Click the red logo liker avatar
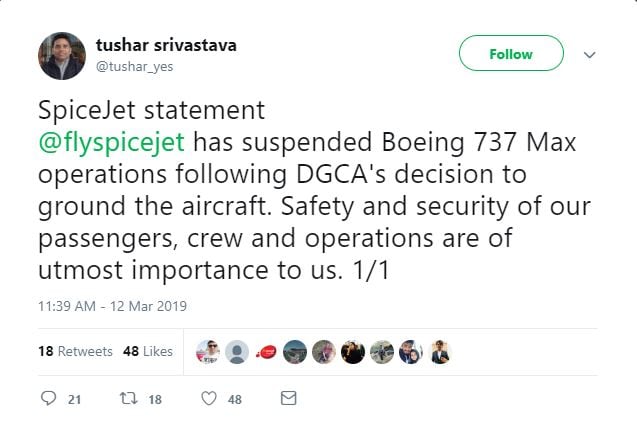Viewport: 637px width, 424px height. [x=266, y=351]
